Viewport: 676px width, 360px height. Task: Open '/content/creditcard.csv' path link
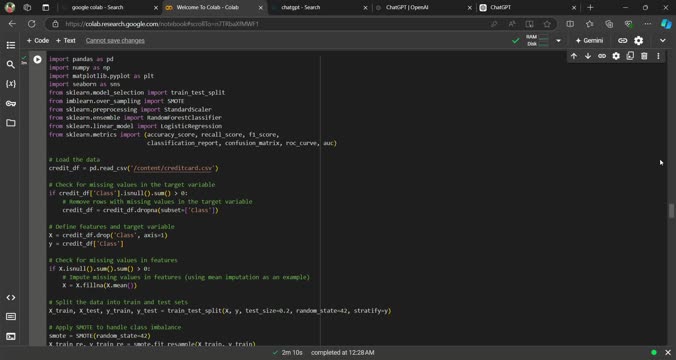pos(172,168)
